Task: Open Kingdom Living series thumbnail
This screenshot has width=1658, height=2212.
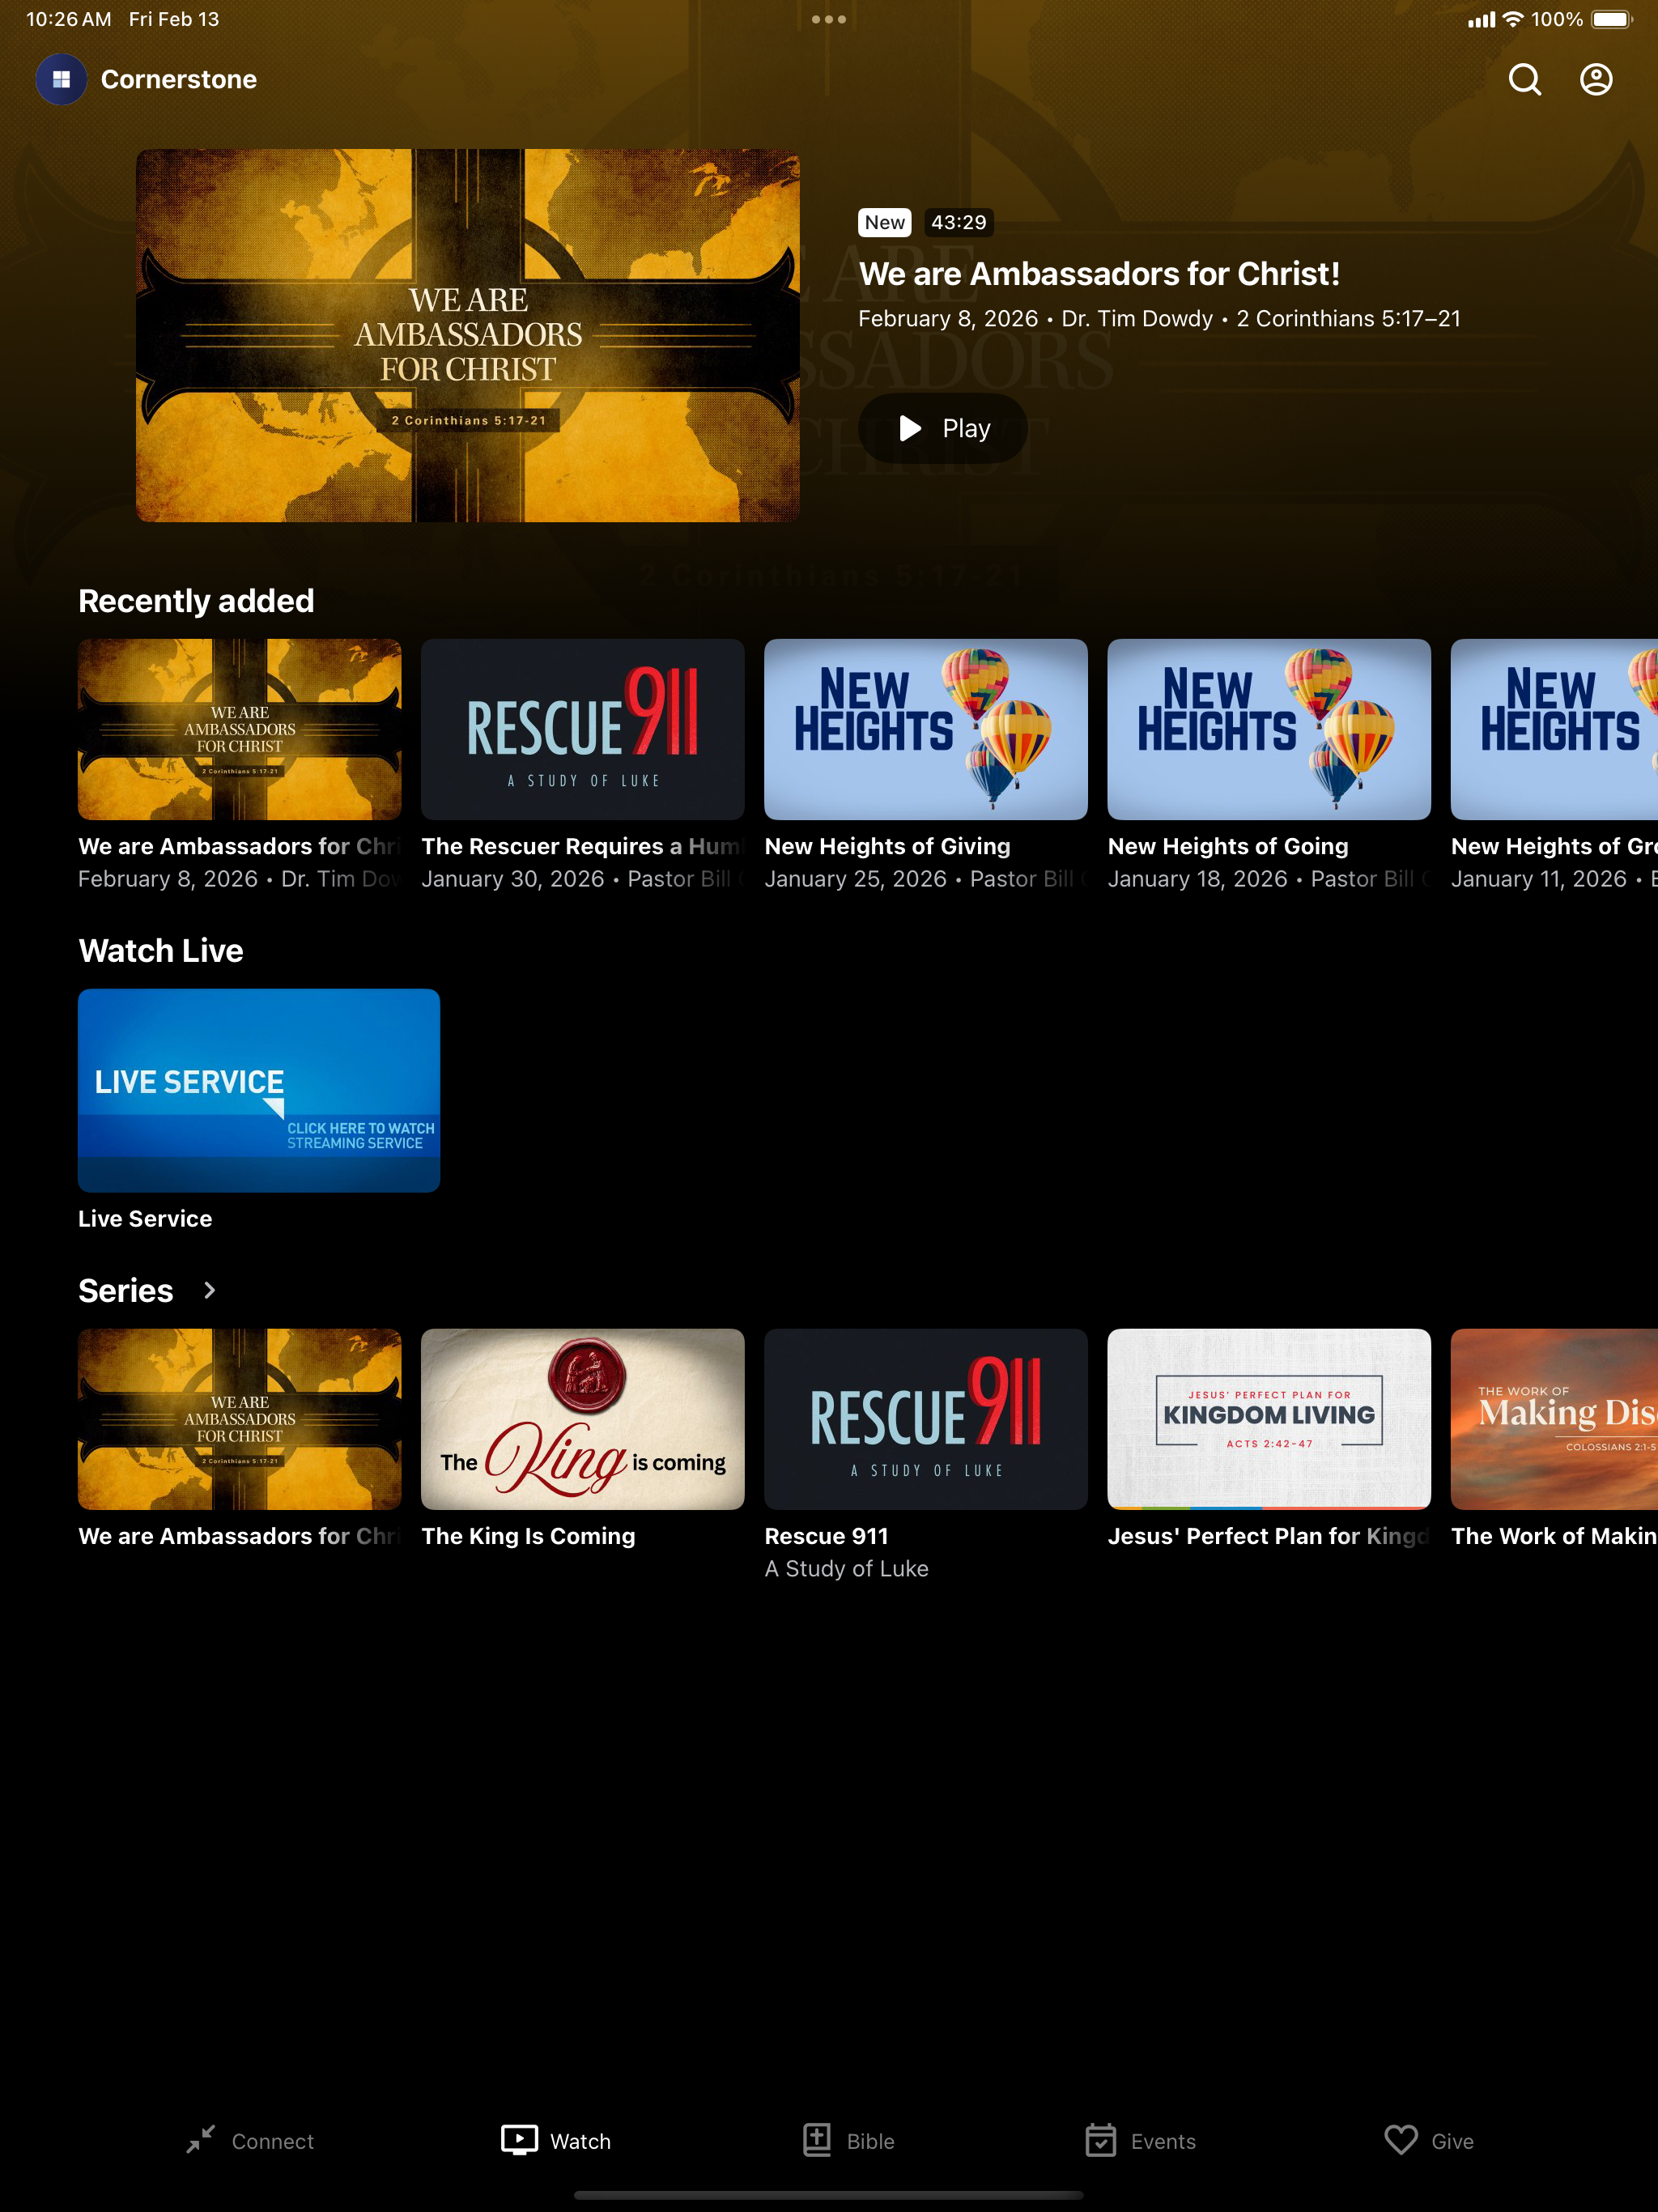Action: click(x=1269, y=1419)
